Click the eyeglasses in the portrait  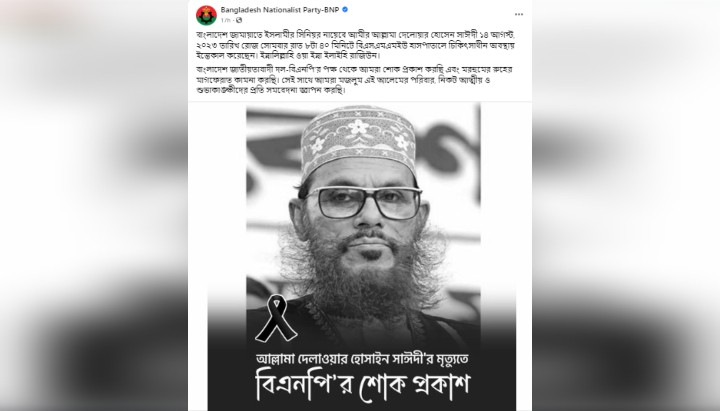tap(363, 202)
